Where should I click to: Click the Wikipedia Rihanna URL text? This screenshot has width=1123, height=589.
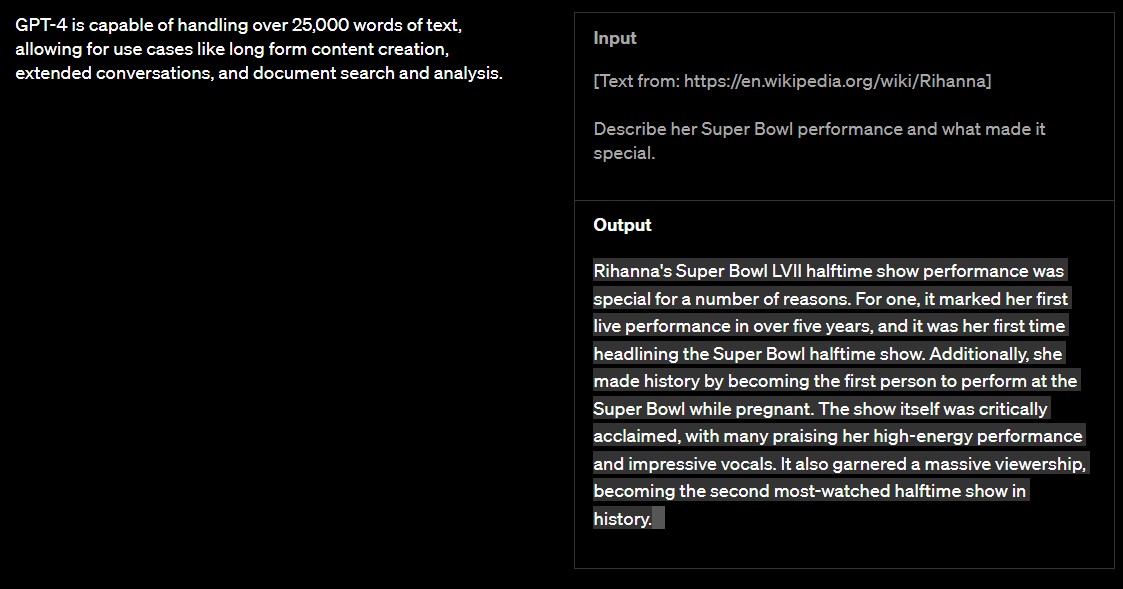(836, 81)
